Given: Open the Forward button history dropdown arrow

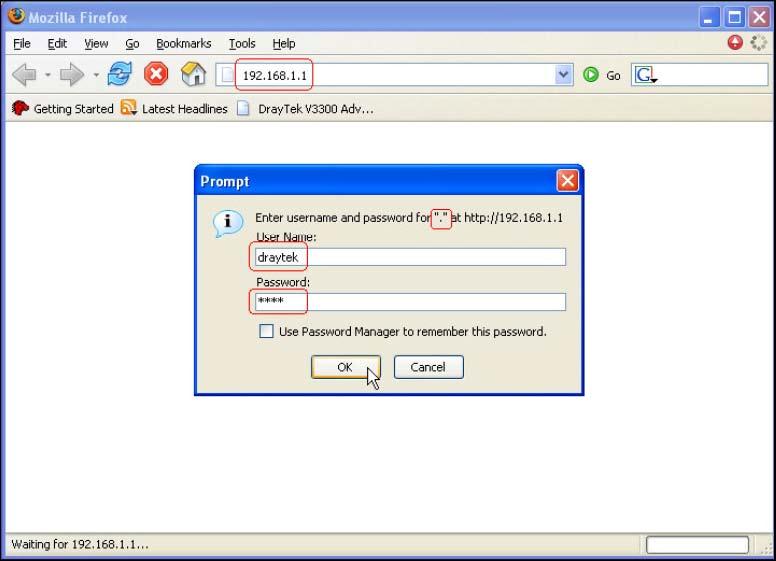Looking at the screenshot, I should (x=96, y=75).
